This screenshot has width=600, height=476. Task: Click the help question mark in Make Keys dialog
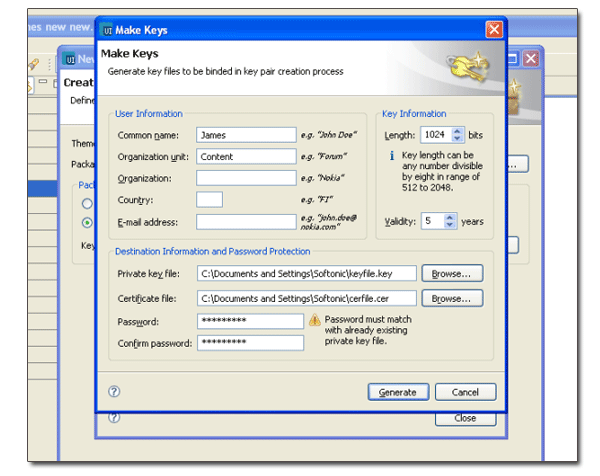pos(114,391)
